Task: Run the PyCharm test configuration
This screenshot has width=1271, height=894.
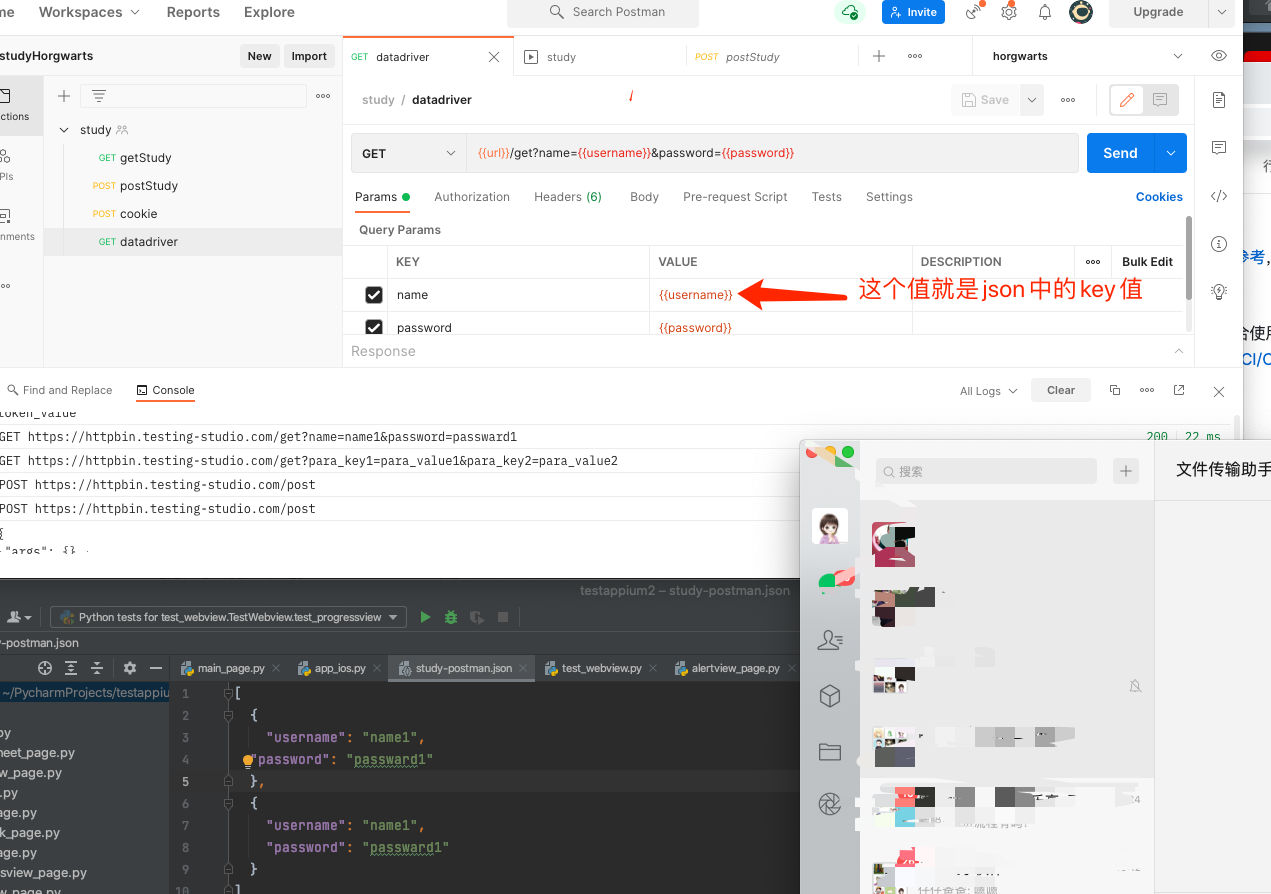Action: click(x=425, y=617)
